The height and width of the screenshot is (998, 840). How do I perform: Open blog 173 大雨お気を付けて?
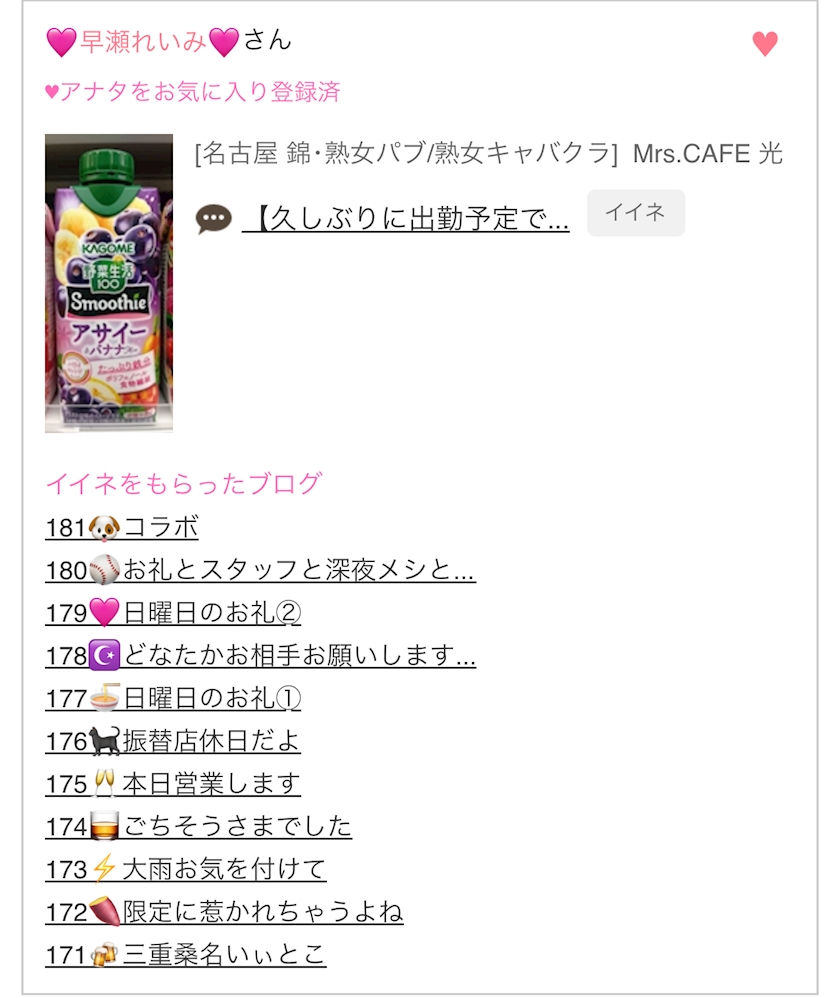pyautogui.click(x=186, y=869)
